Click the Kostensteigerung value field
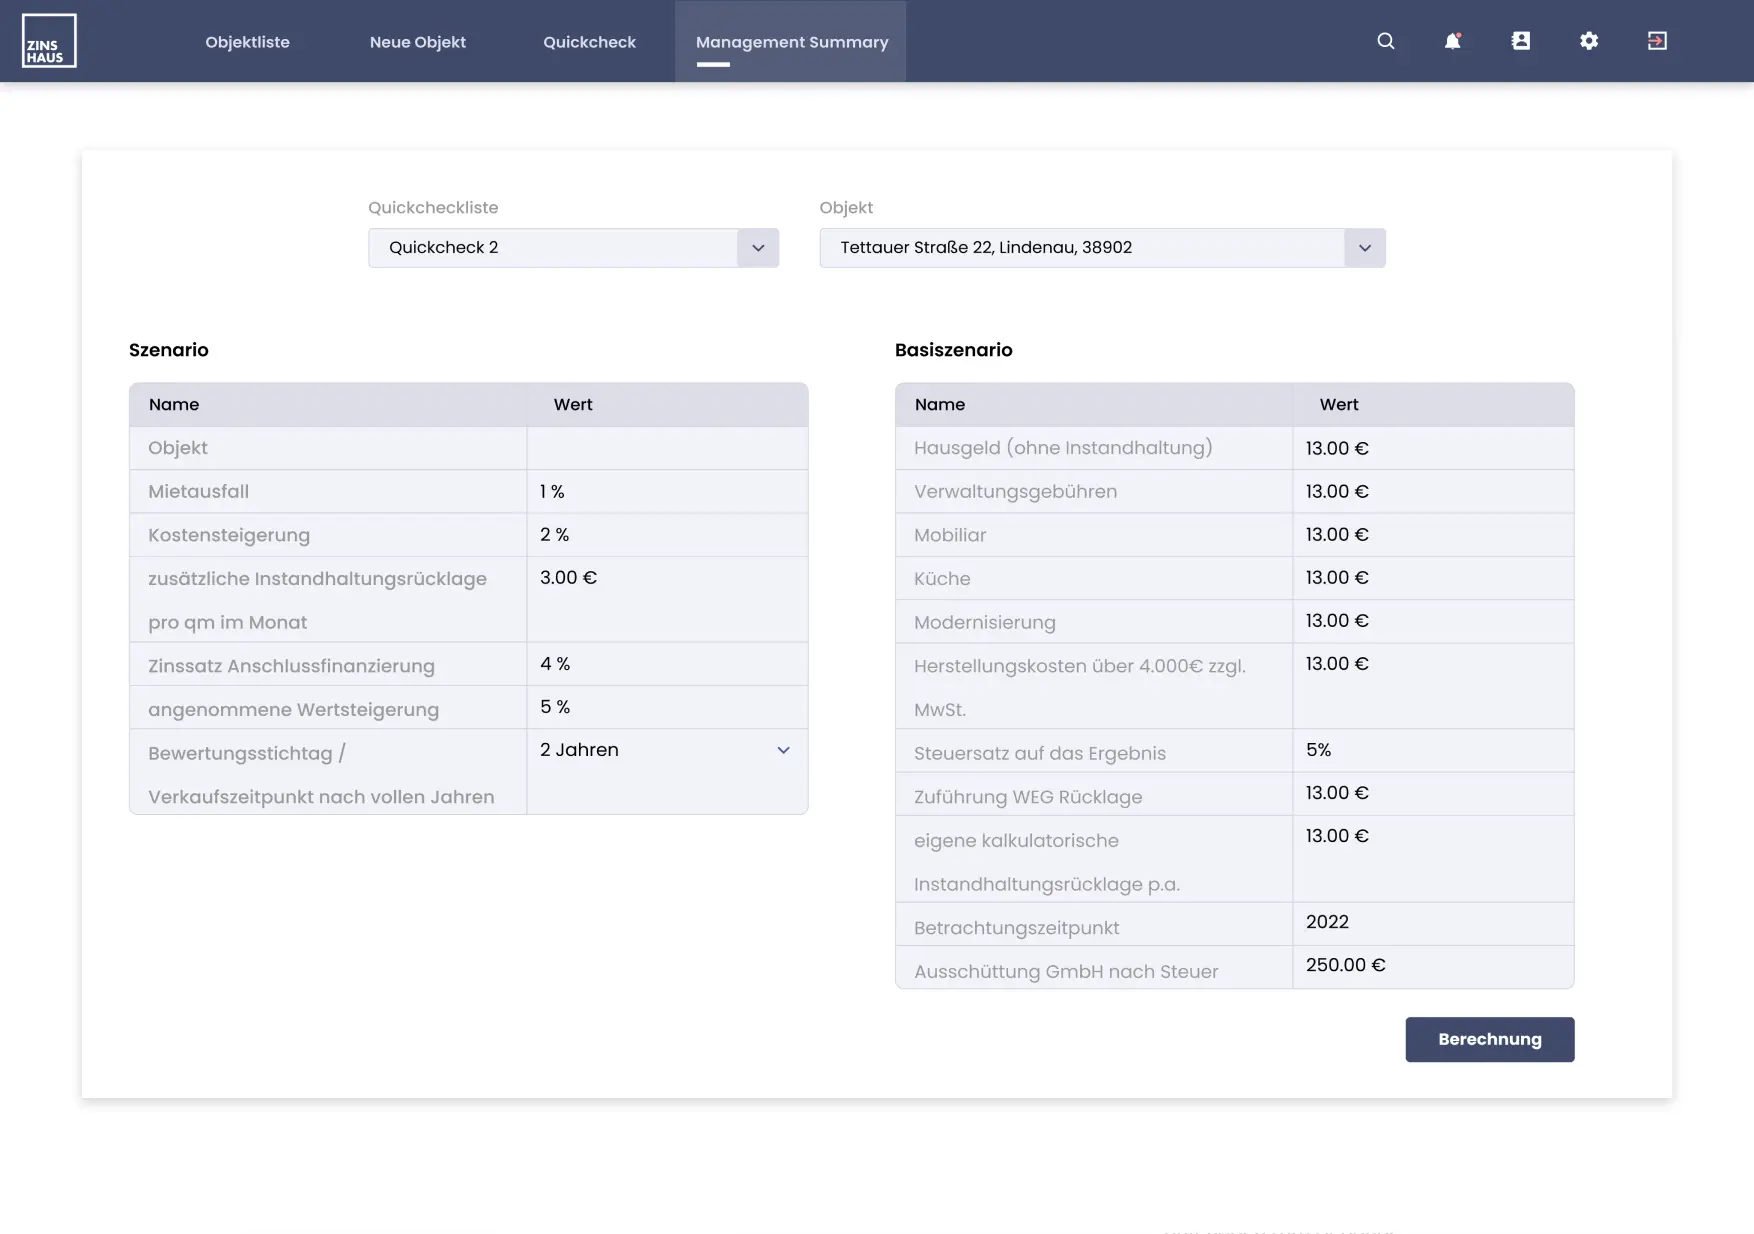The image size is (1754, 1234). coord(666,535)
